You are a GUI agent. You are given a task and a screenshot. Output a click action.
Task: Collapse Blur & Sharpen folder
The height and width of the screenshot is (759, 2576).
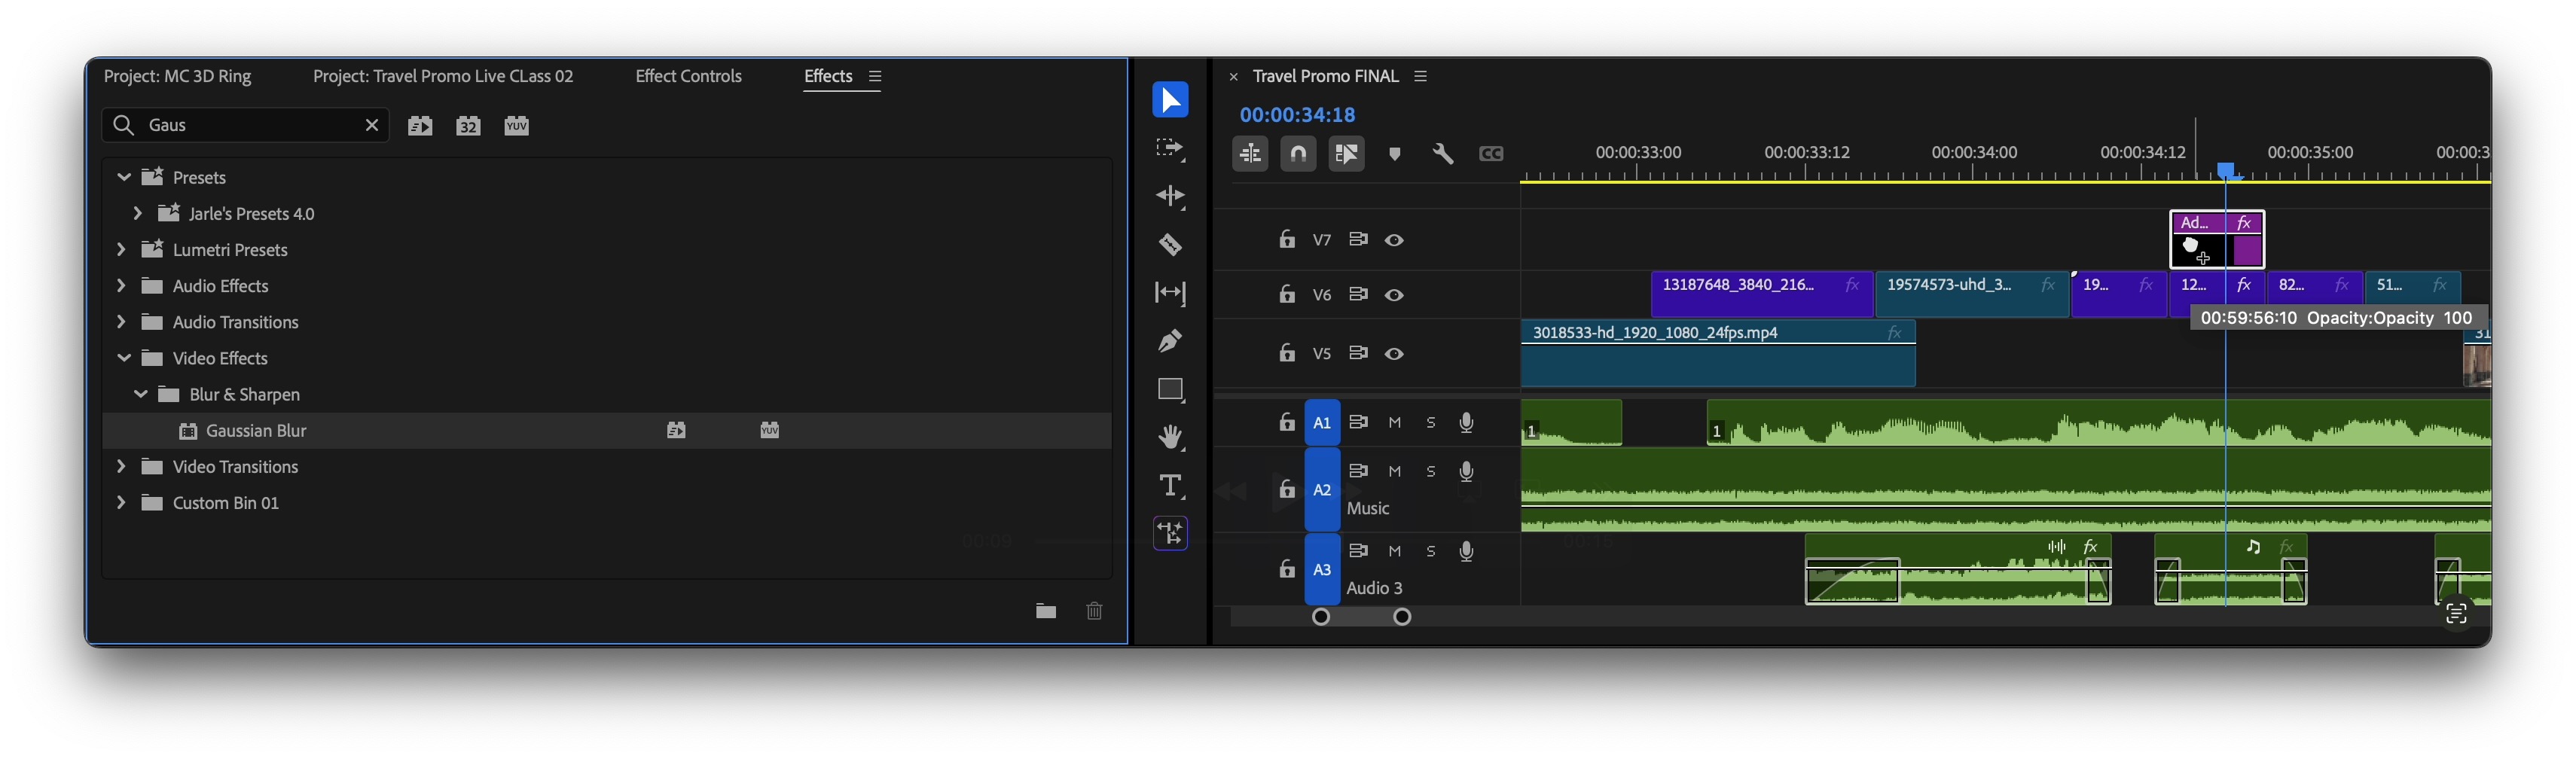141,394
